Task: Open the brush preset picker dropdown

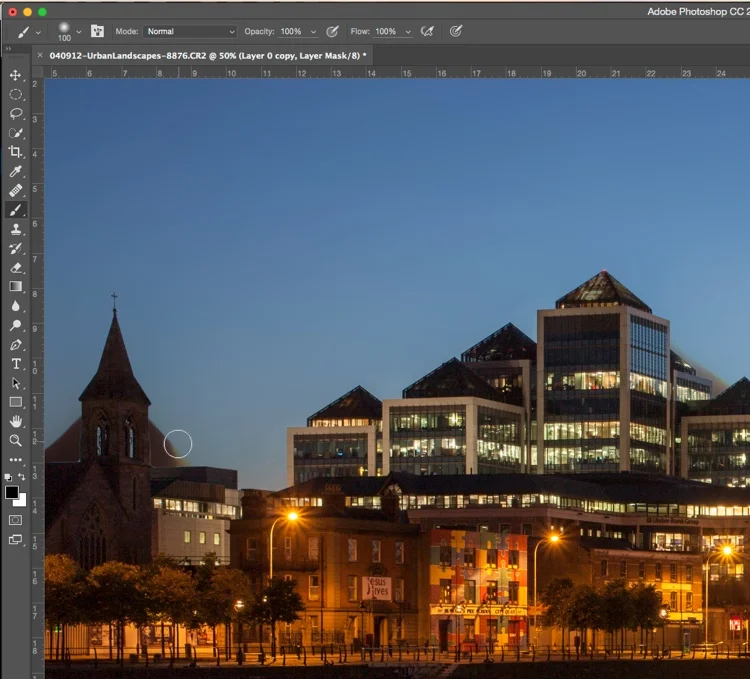Action: [x=79, y=32]
